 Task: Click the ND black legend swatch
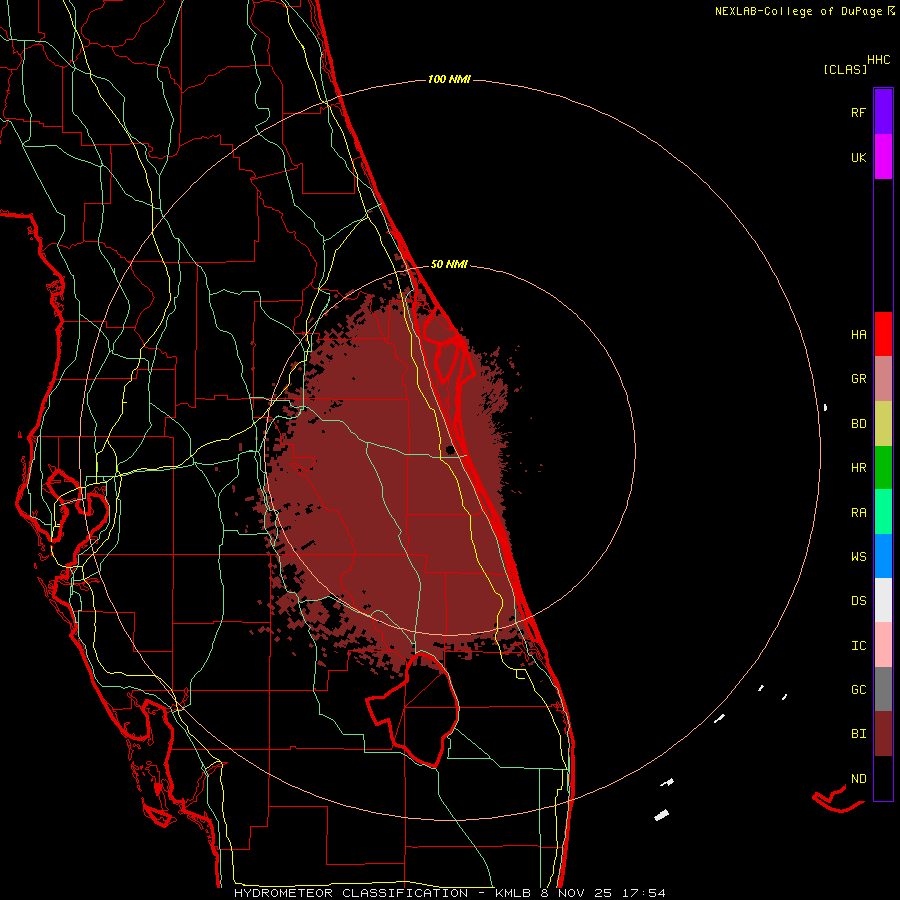coord(883,778)
